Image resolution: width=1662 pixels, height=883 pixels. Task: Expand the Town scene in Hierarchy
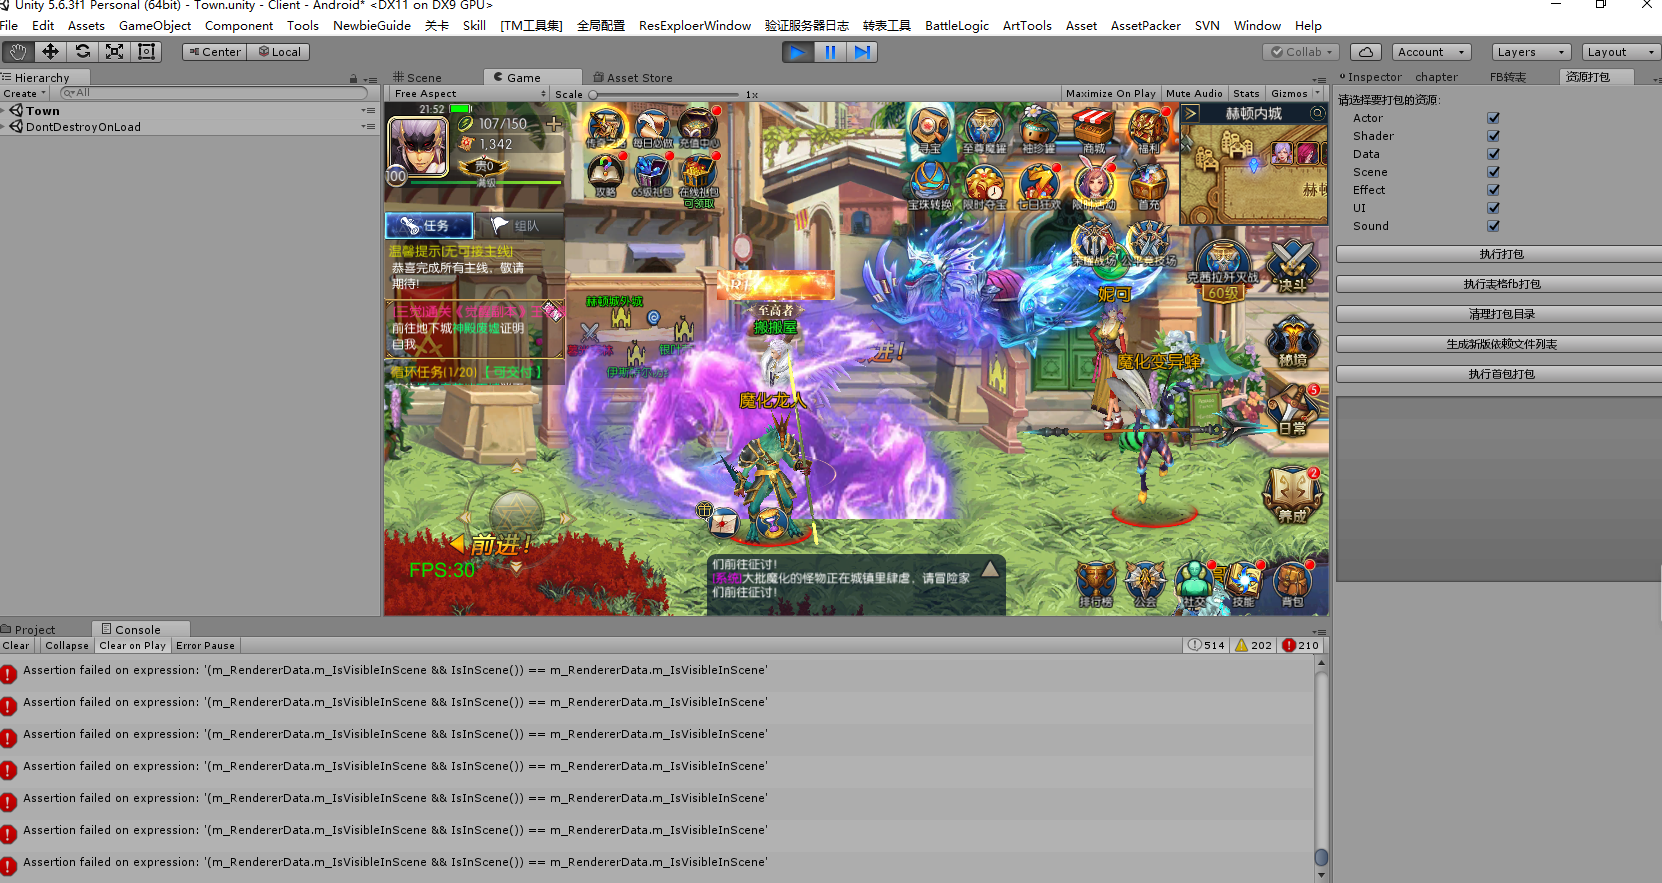pyautogui.click(x=5, y=111)
